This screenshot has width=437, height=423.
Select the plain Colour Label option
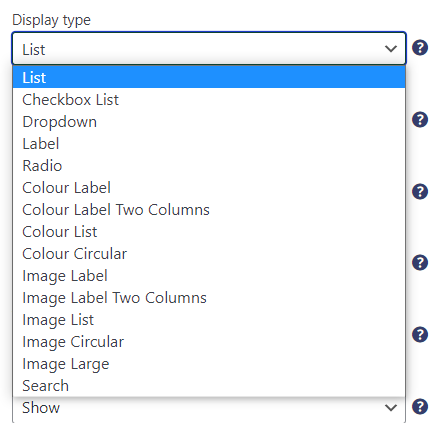coord(209,187)
